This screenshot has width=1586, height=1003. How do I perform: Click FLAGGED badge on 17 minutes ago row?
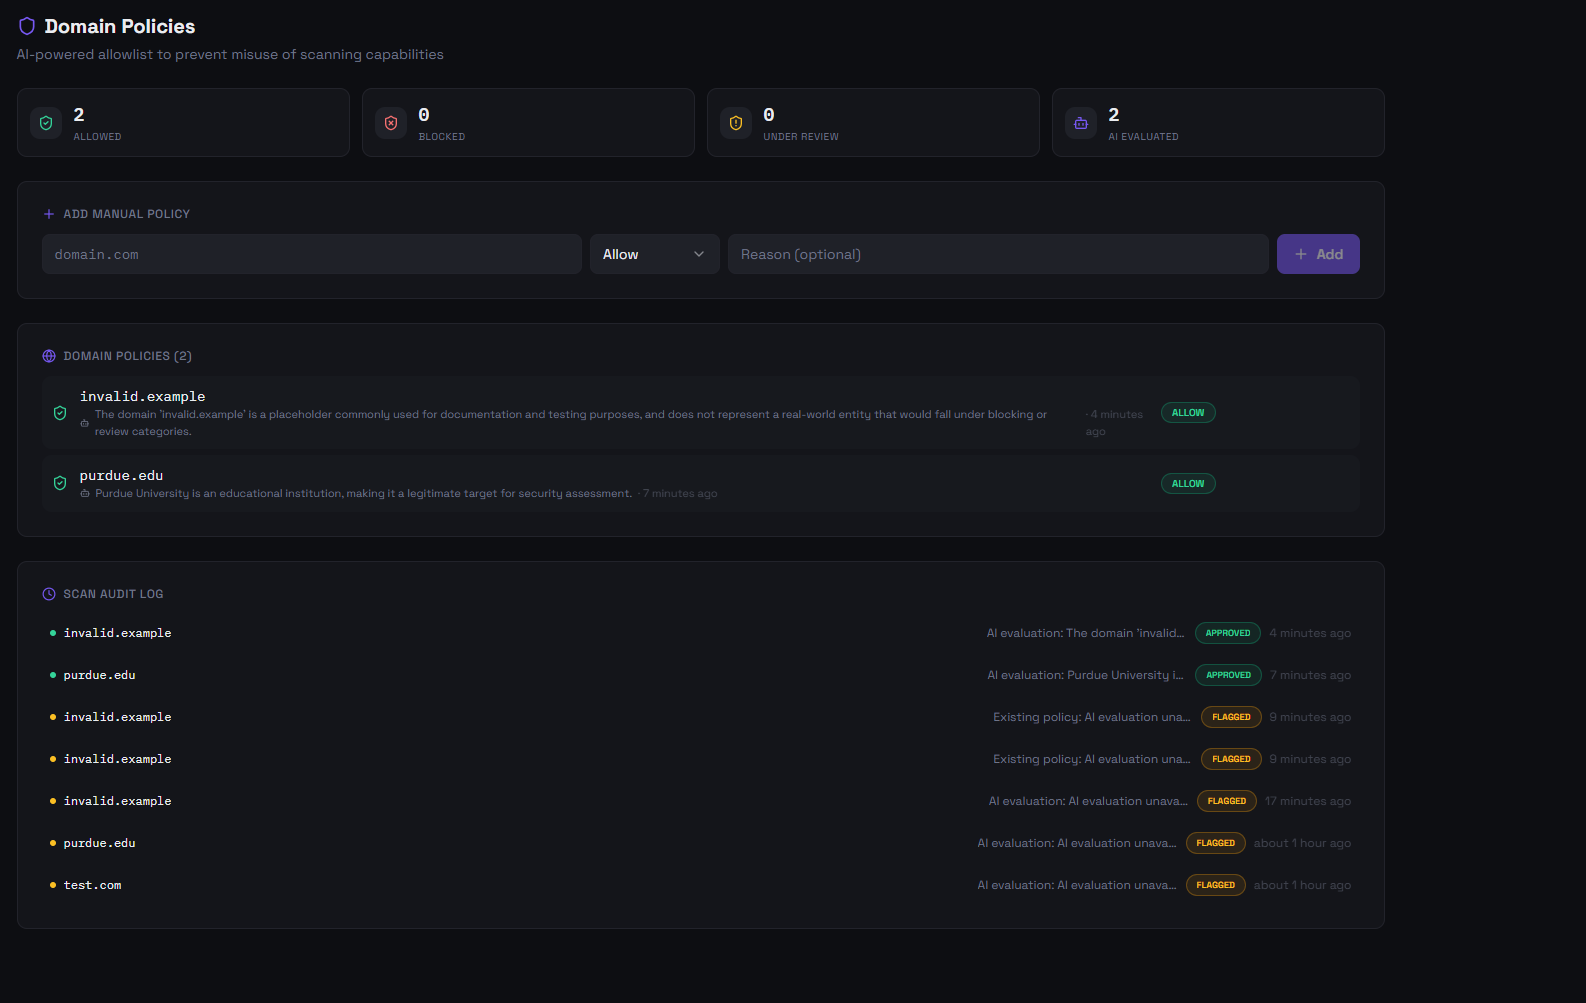(1227, 801)
